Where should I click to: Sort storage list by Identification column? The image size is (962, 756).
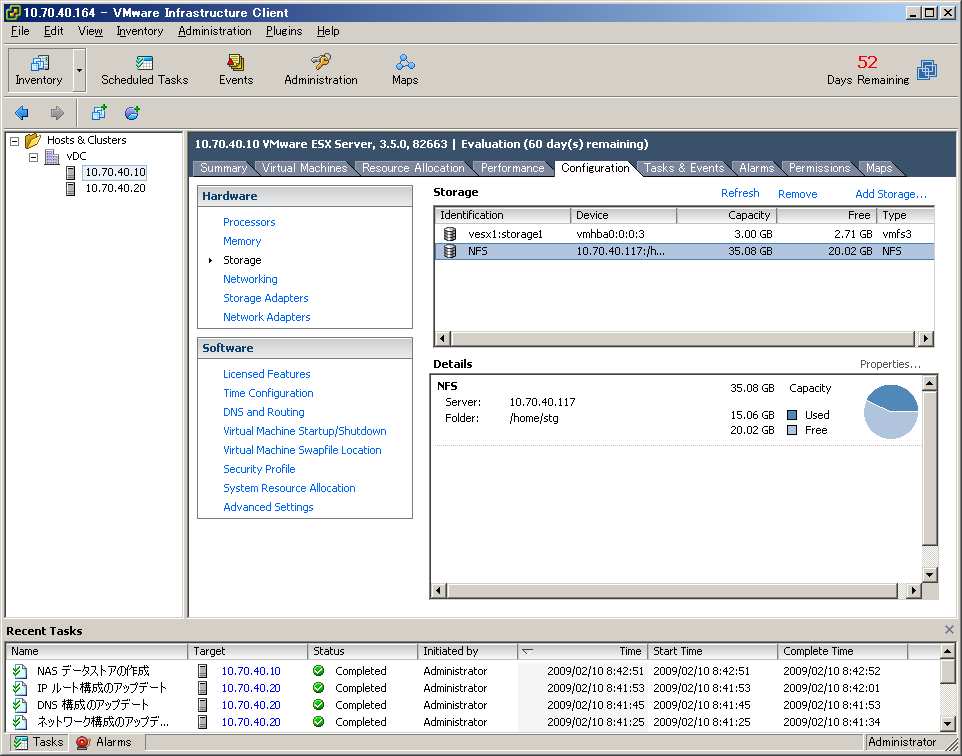click(x=503, y=215)
